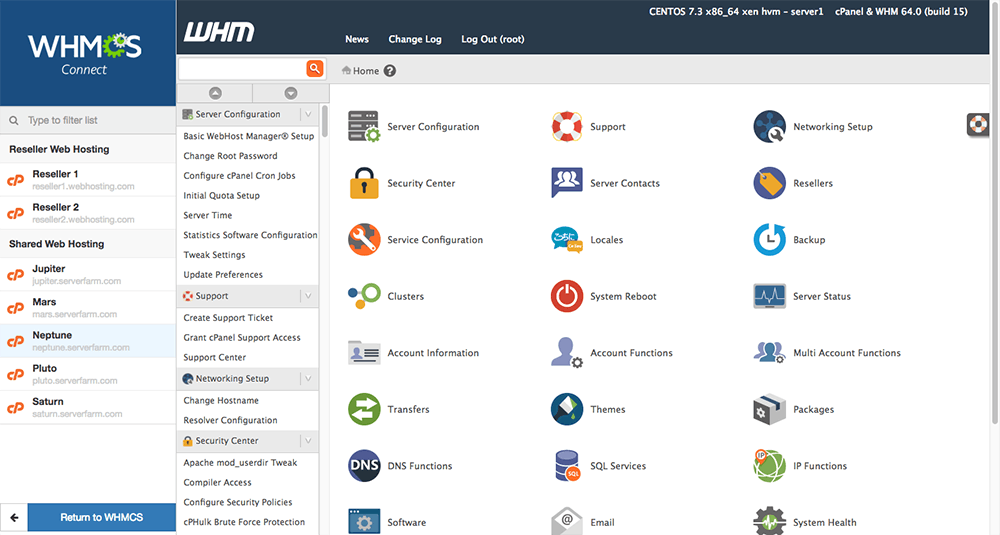This screenshot has height=535, width=1000.
Task: Click the Return to WHMCS button
Action: [x=101, y=517]
